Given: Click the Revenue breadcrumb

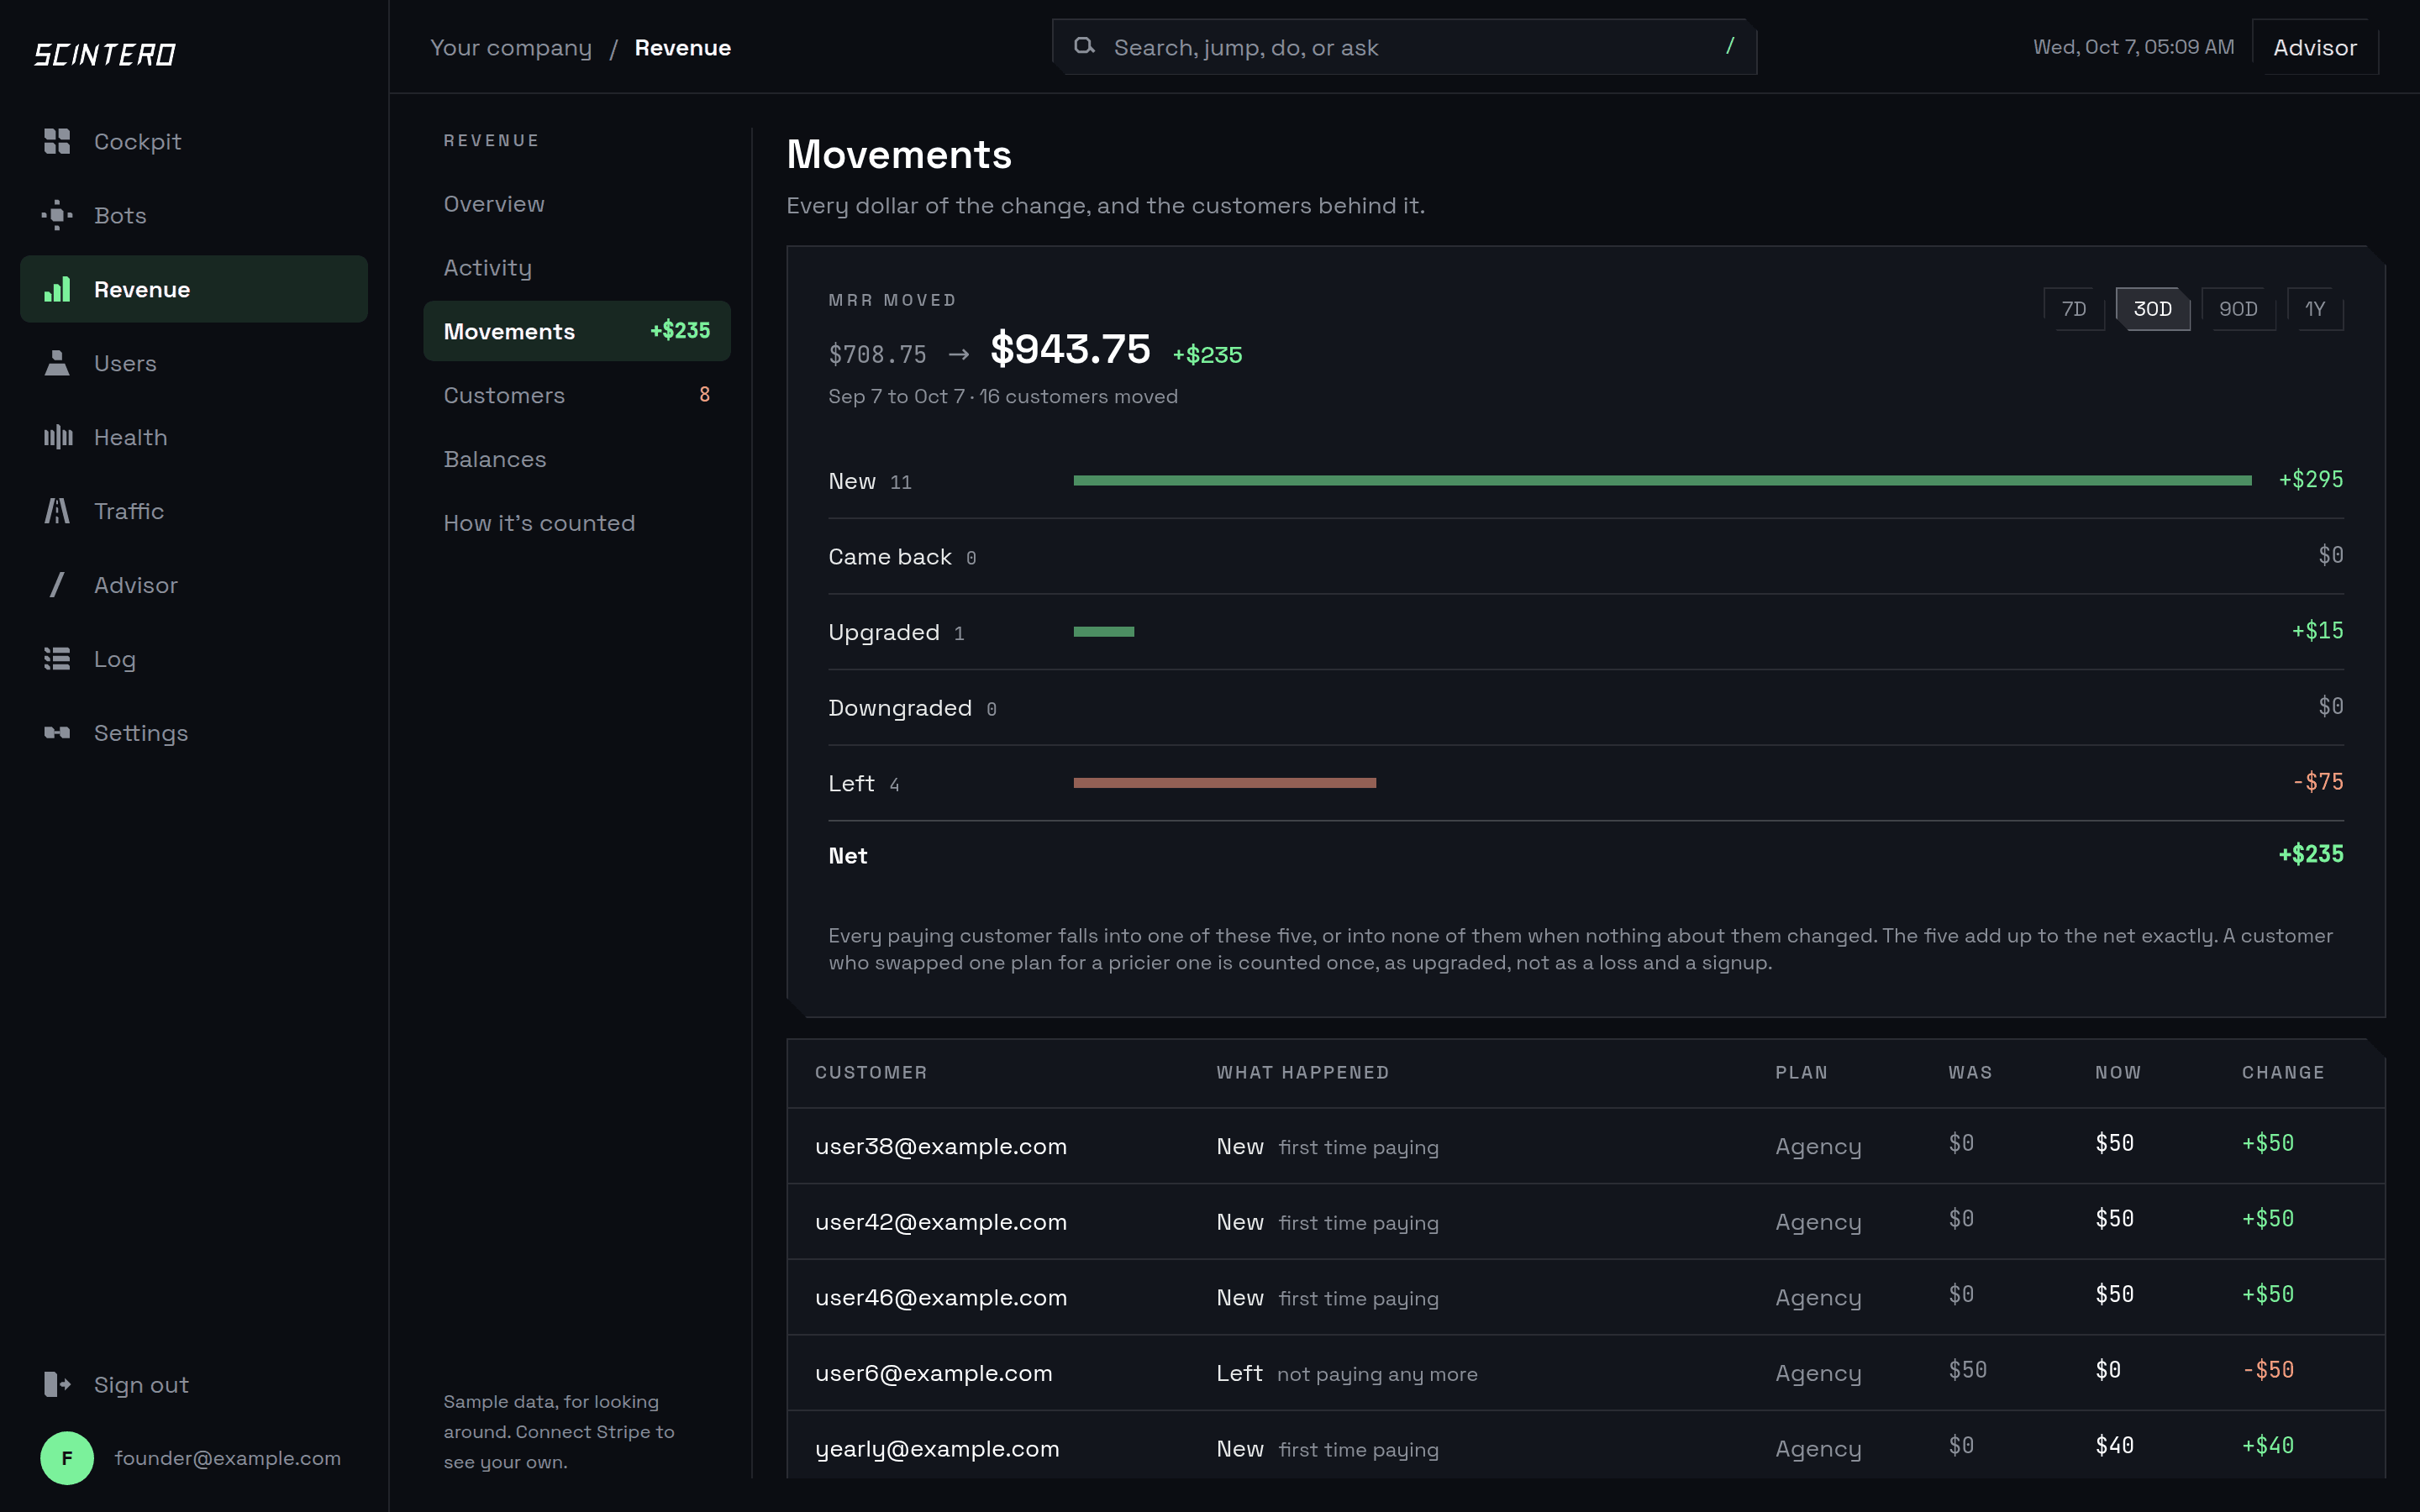Looking at the screenshot, I should pyautogui.click(x=683, y=47).
